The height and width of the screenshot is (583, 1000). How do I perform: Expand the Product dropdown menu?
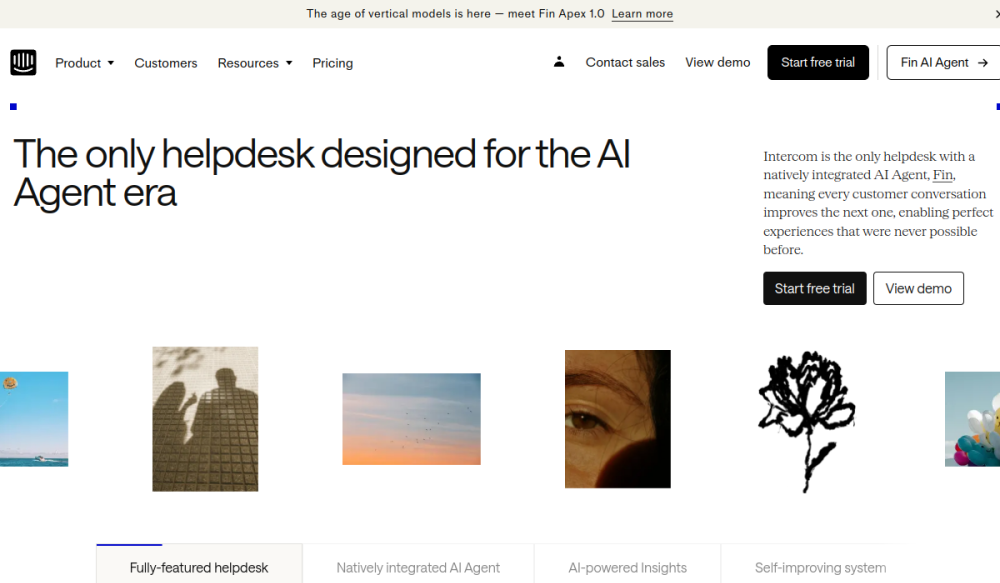coord(85,63)
